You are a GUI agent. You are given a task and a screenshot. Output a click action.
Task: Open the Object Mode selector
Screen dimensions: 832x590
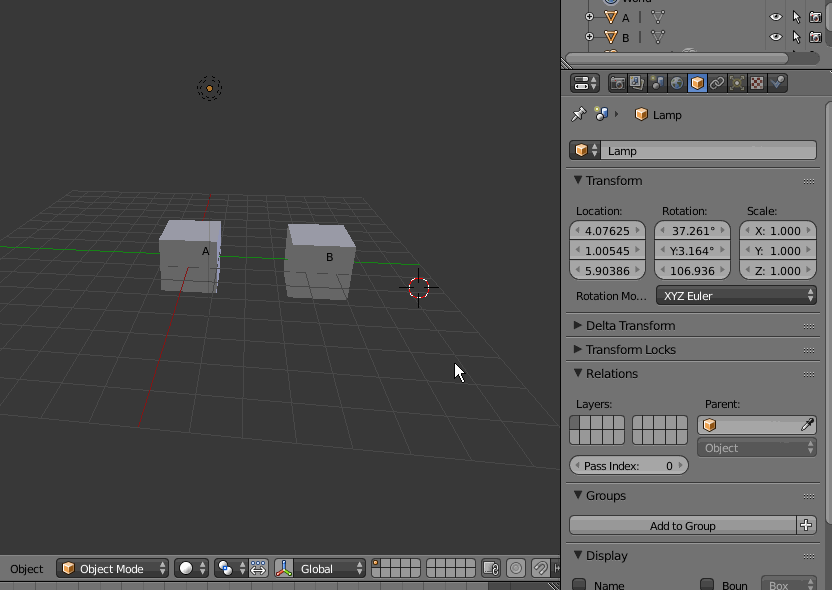pos(112,568)
